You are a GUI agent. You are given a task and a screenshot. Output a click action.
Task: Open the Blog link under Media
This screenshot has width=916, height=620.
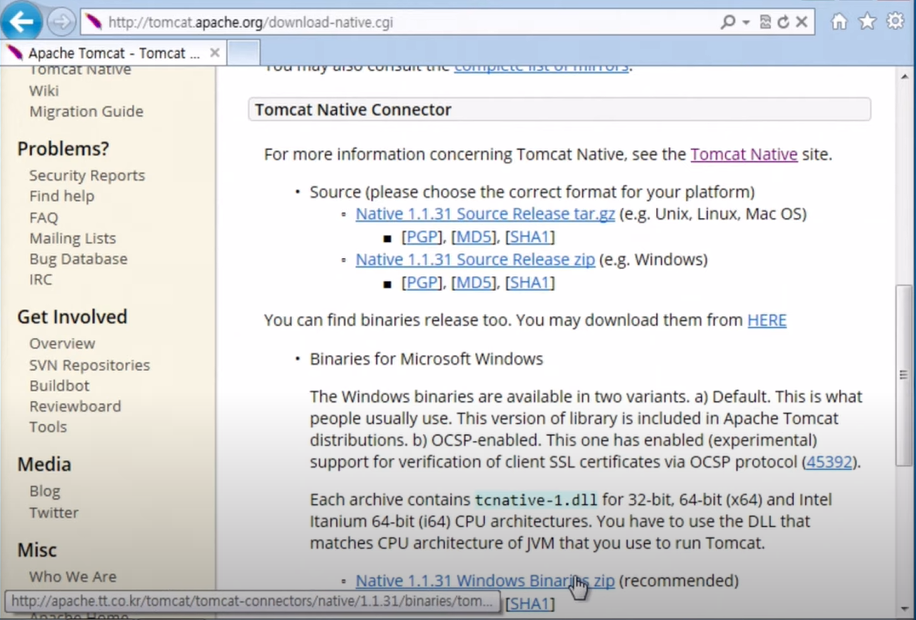point(44,491)
